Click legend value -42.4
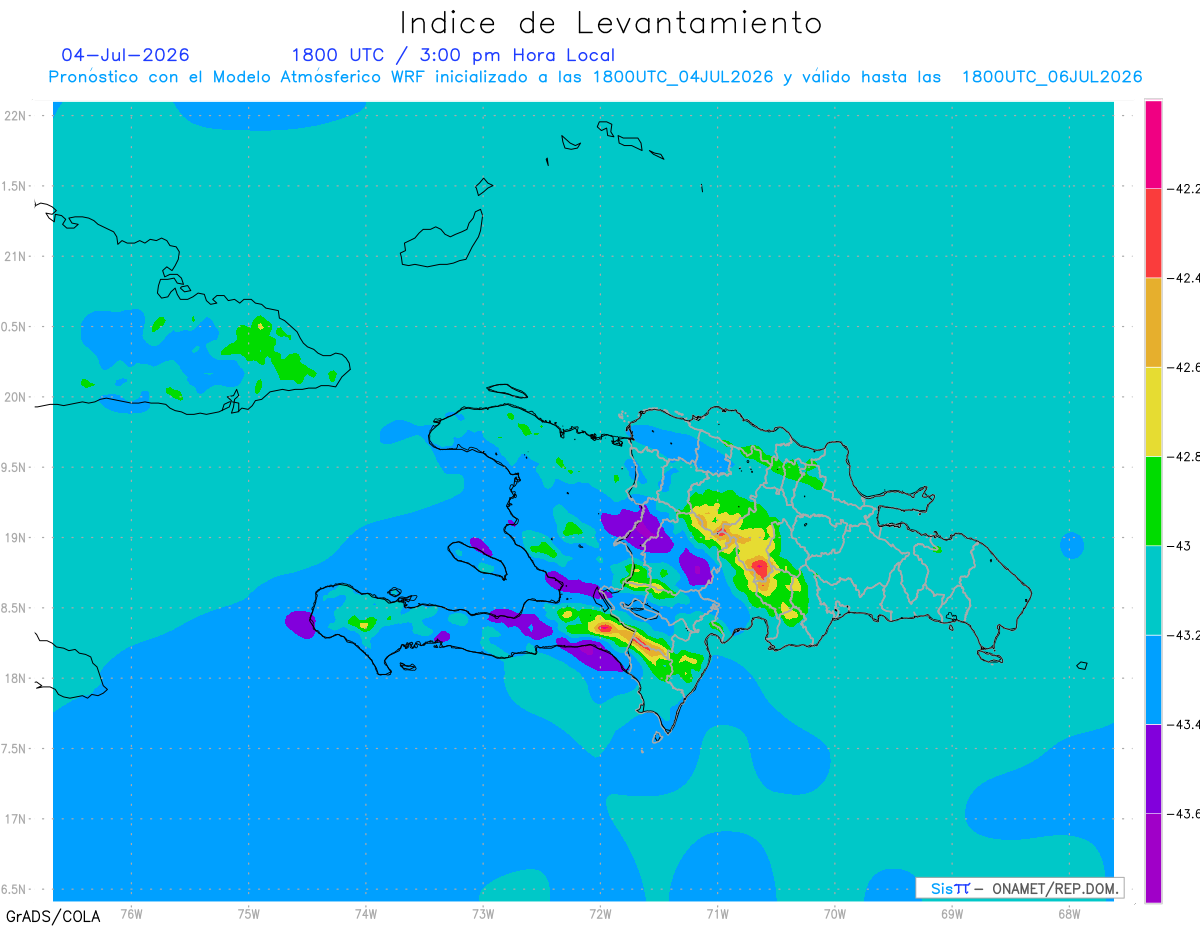This screenshot has width=1200, height=927. tap(1183, 278)
